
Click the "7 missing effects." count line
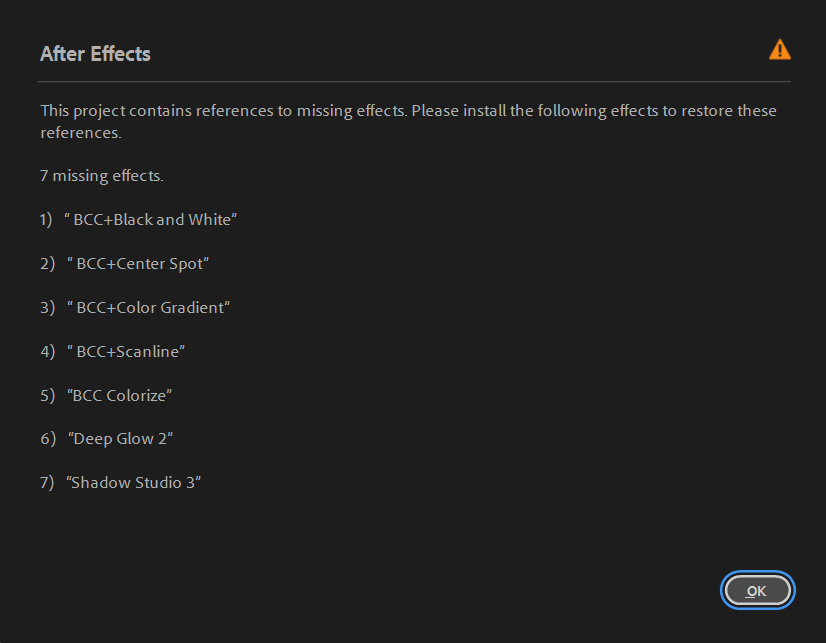coord(101,176)
